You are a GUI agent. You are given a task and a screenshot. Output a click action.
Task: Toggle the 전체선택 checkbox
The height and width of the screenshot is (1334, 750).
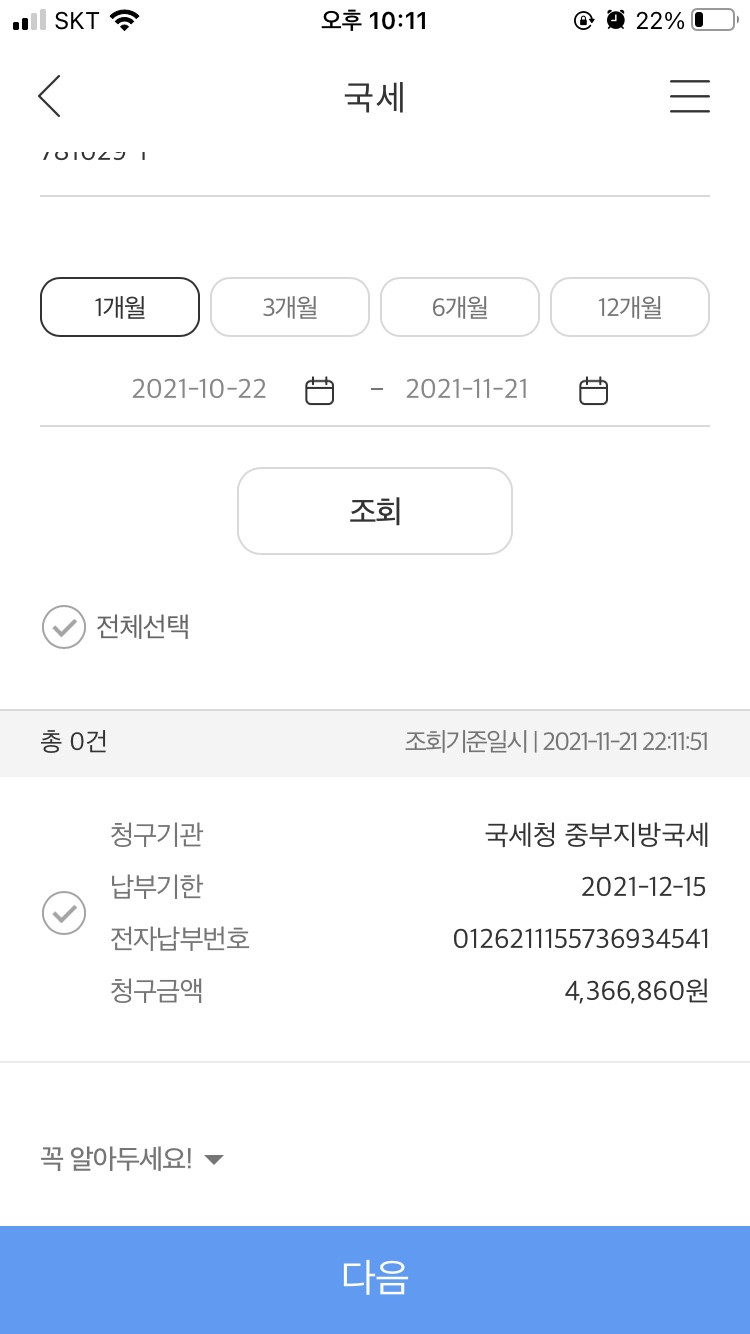[x=64, y=627]
